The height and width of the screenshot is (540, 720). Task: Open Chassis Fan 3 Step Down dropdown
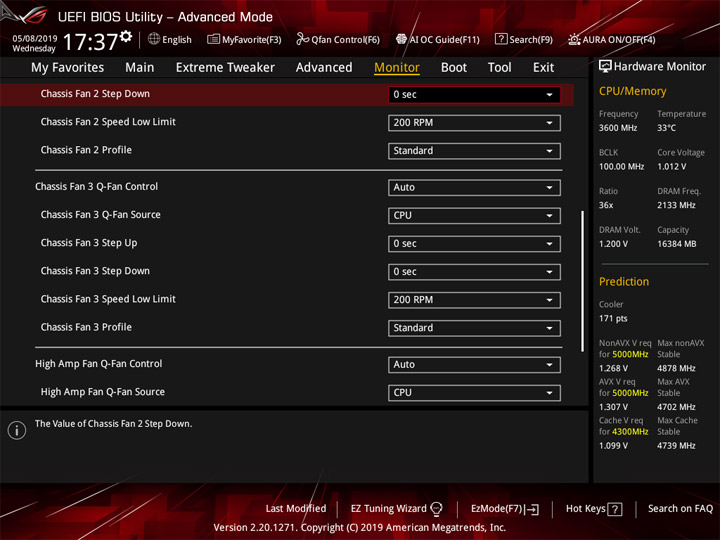click(474, 272)
